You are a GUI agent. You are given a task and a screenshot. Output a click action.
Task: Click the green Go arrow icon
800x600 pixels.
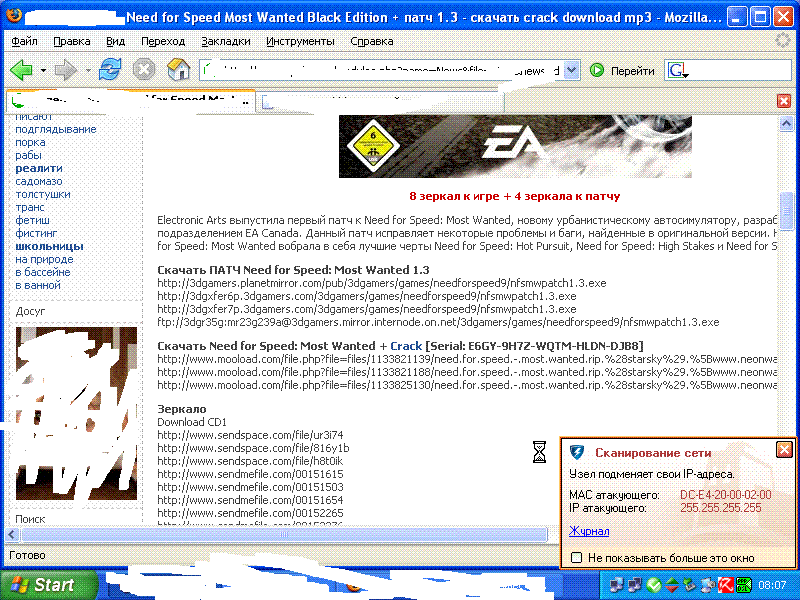[x=596, y=70]
